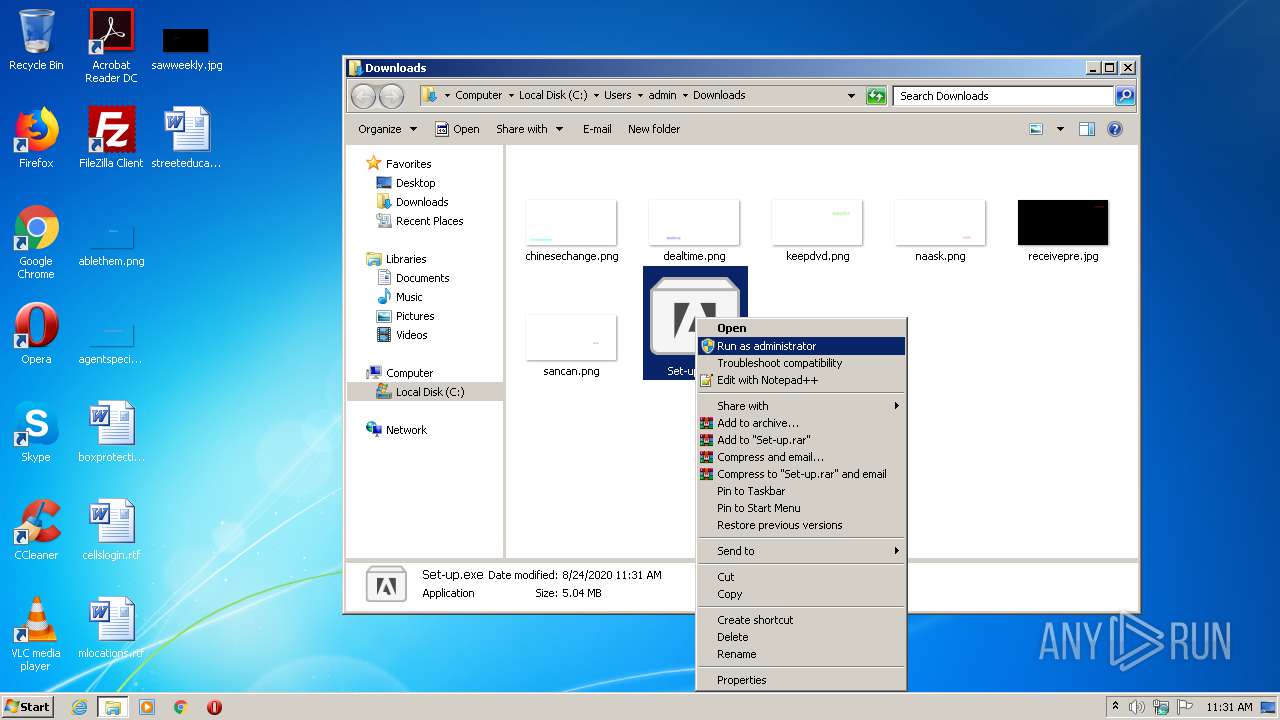Viewport: 1280px width, 720px height.
Task: Click Internet Explorer taskbar icon
Action: point(79,707)
